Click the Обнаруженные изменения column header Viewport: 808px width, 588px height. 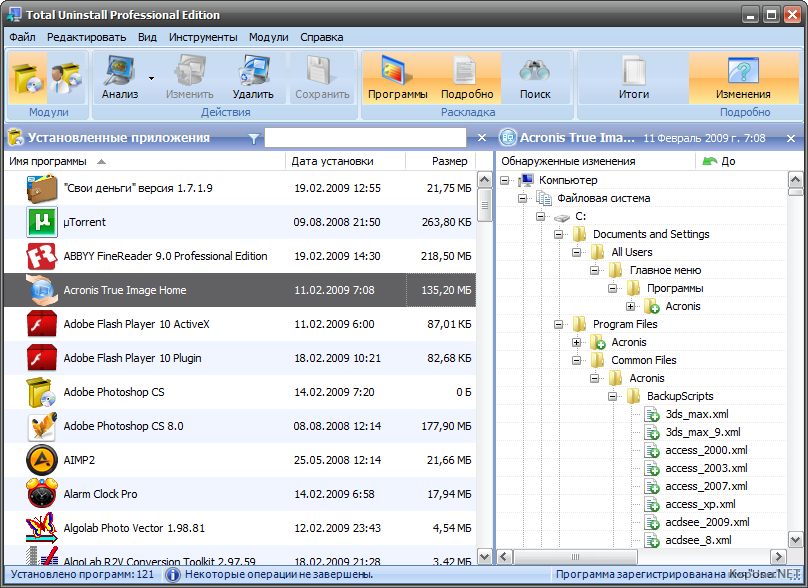596,161
